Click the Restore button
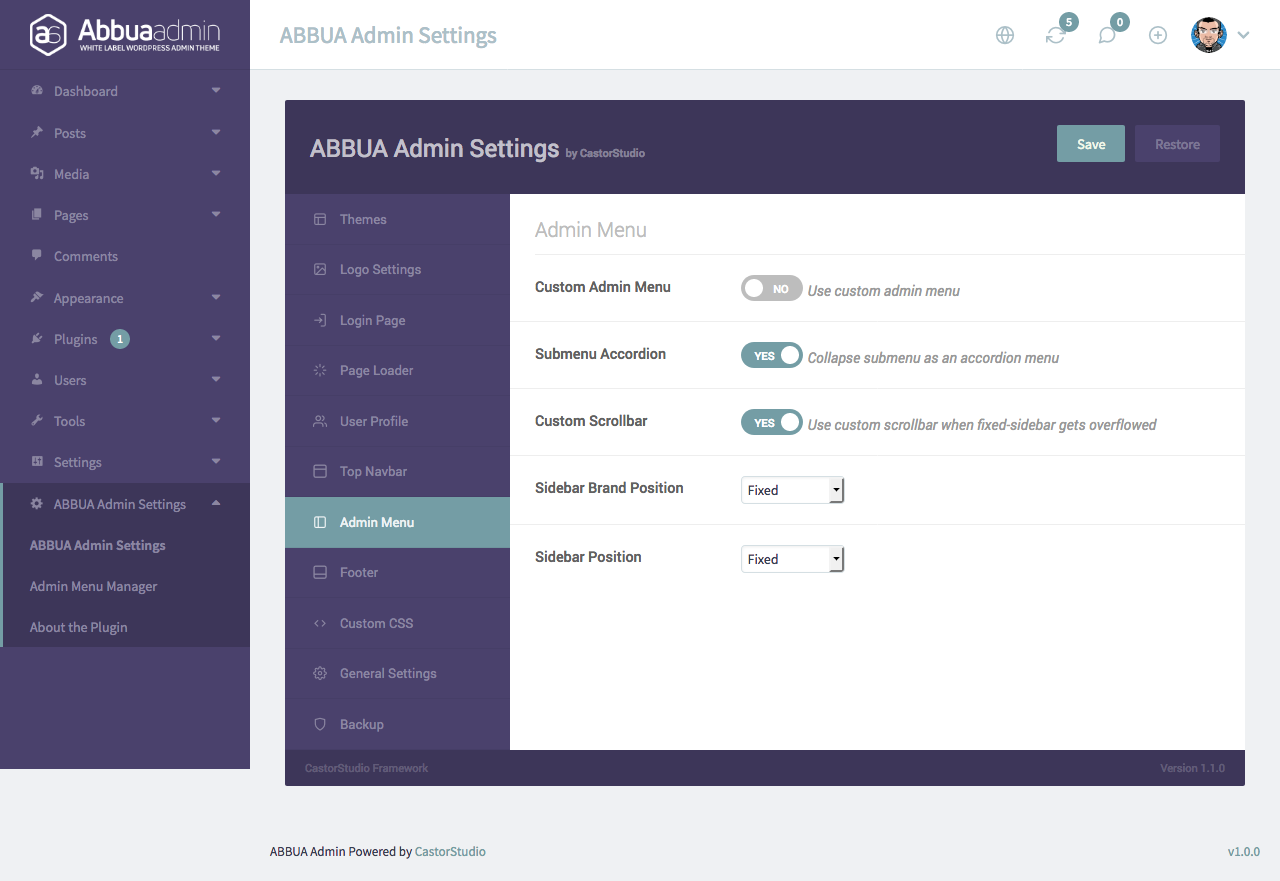 (1177, 144)
